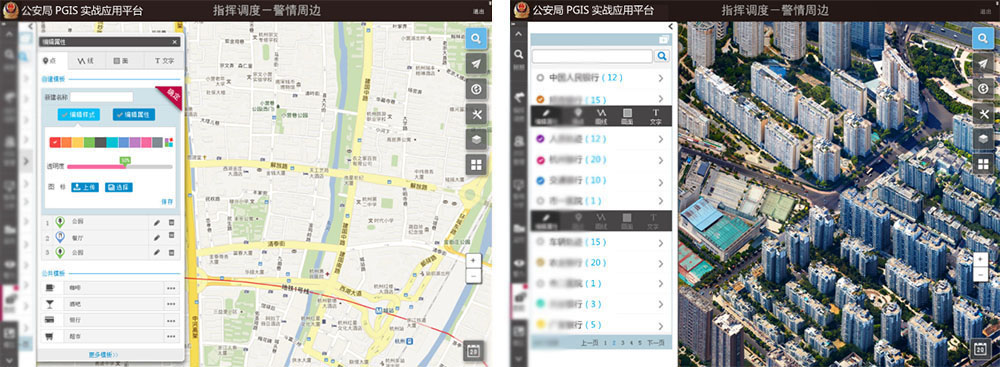The height and width of the screenshot is (367, 1000).
Task: Switch to the 文字 tab in edit panel
Action: click(x=164, y=61)
